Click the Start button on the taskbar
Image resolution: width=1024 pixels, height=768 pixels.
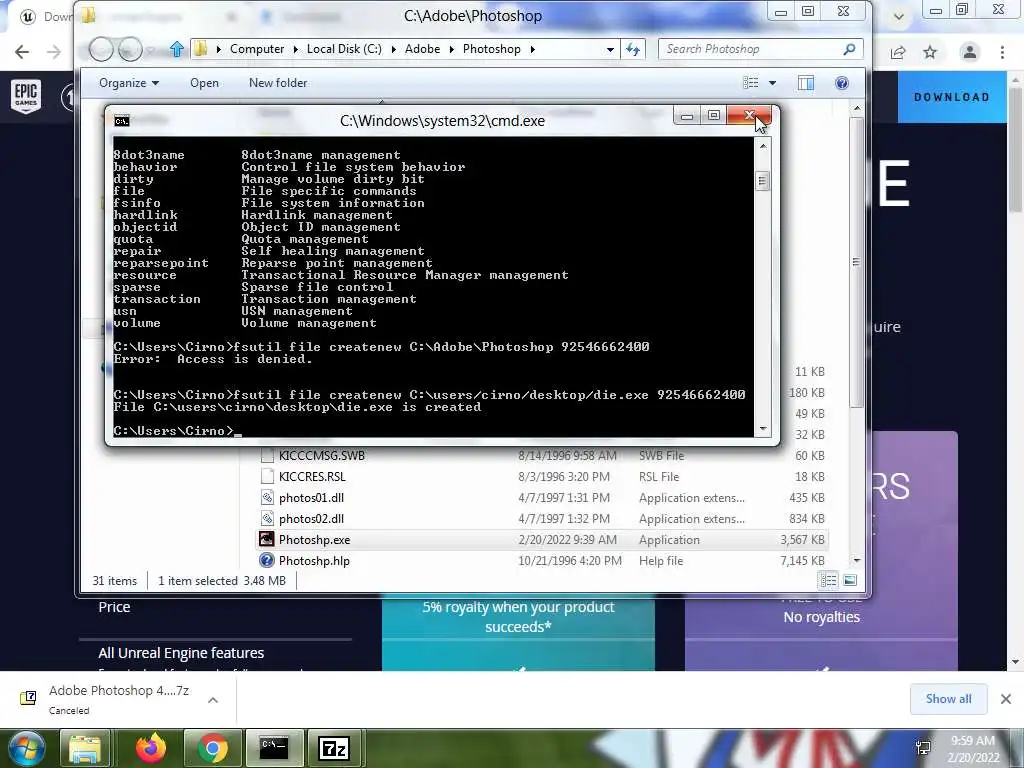(x=27, y=748)
